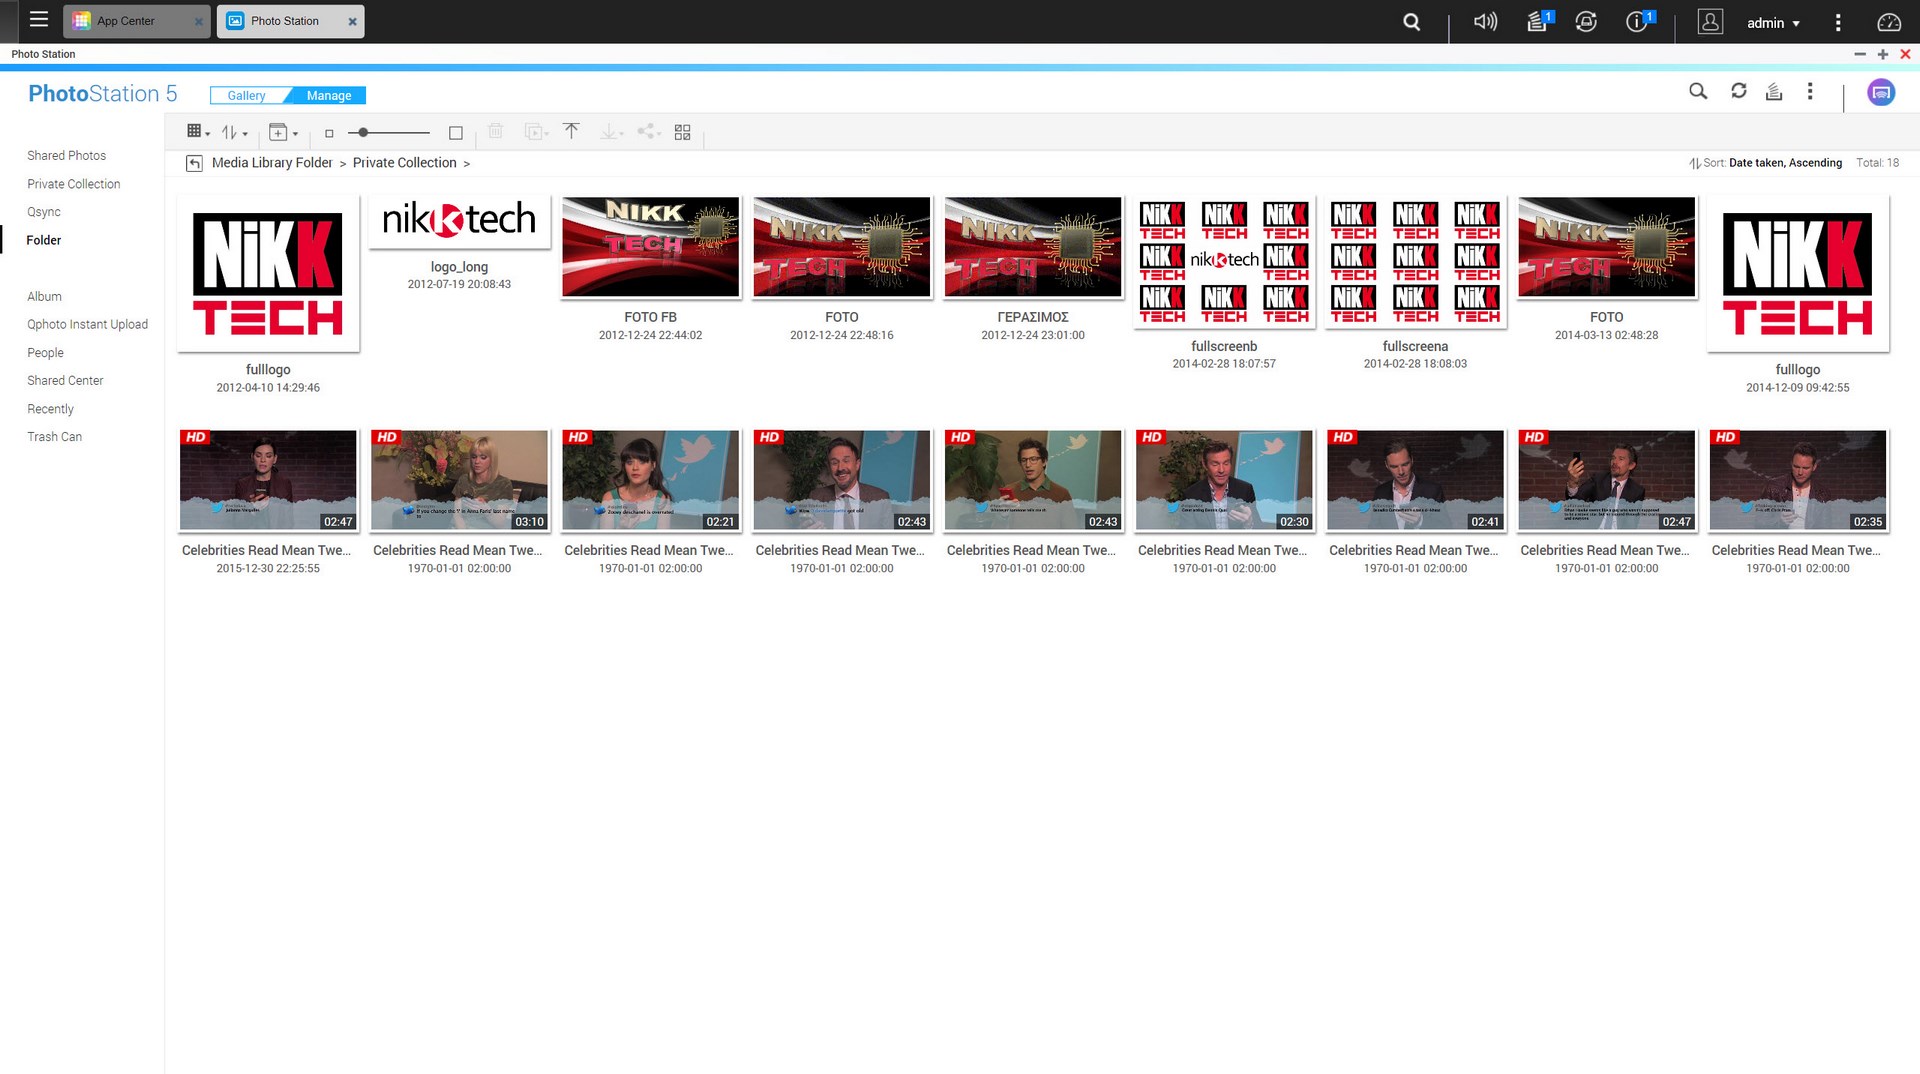This screenshot has width=1920, height=1074.
Task: Select the FOTO FB thumbnail
Action: [651, 247]
